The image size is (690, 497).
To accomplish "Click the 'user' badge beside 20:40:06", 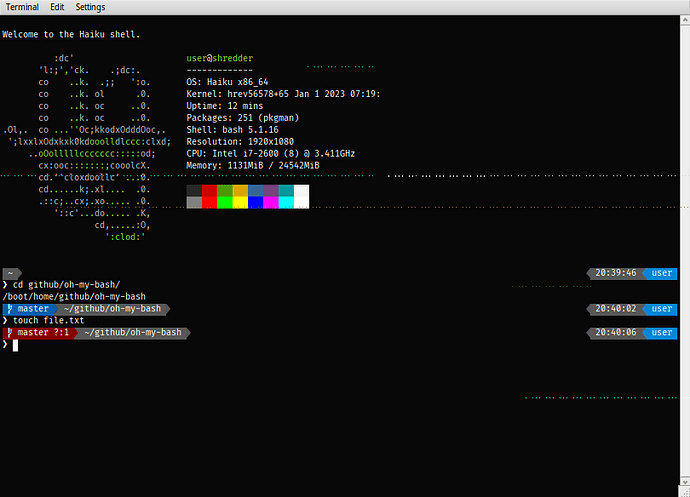I will coord(661,332).
